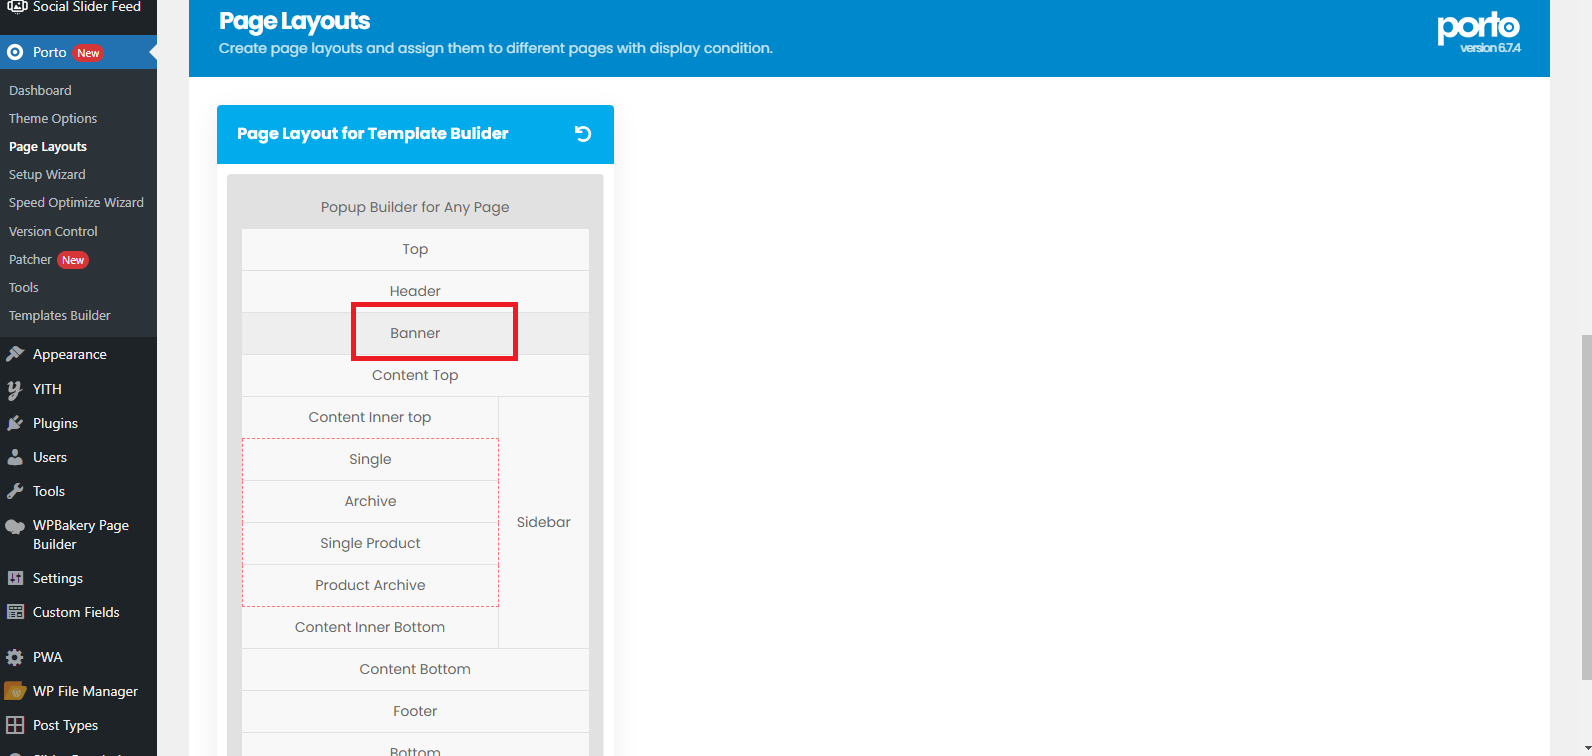Click the page vertical scrollbar

(x=1586, y=507)
